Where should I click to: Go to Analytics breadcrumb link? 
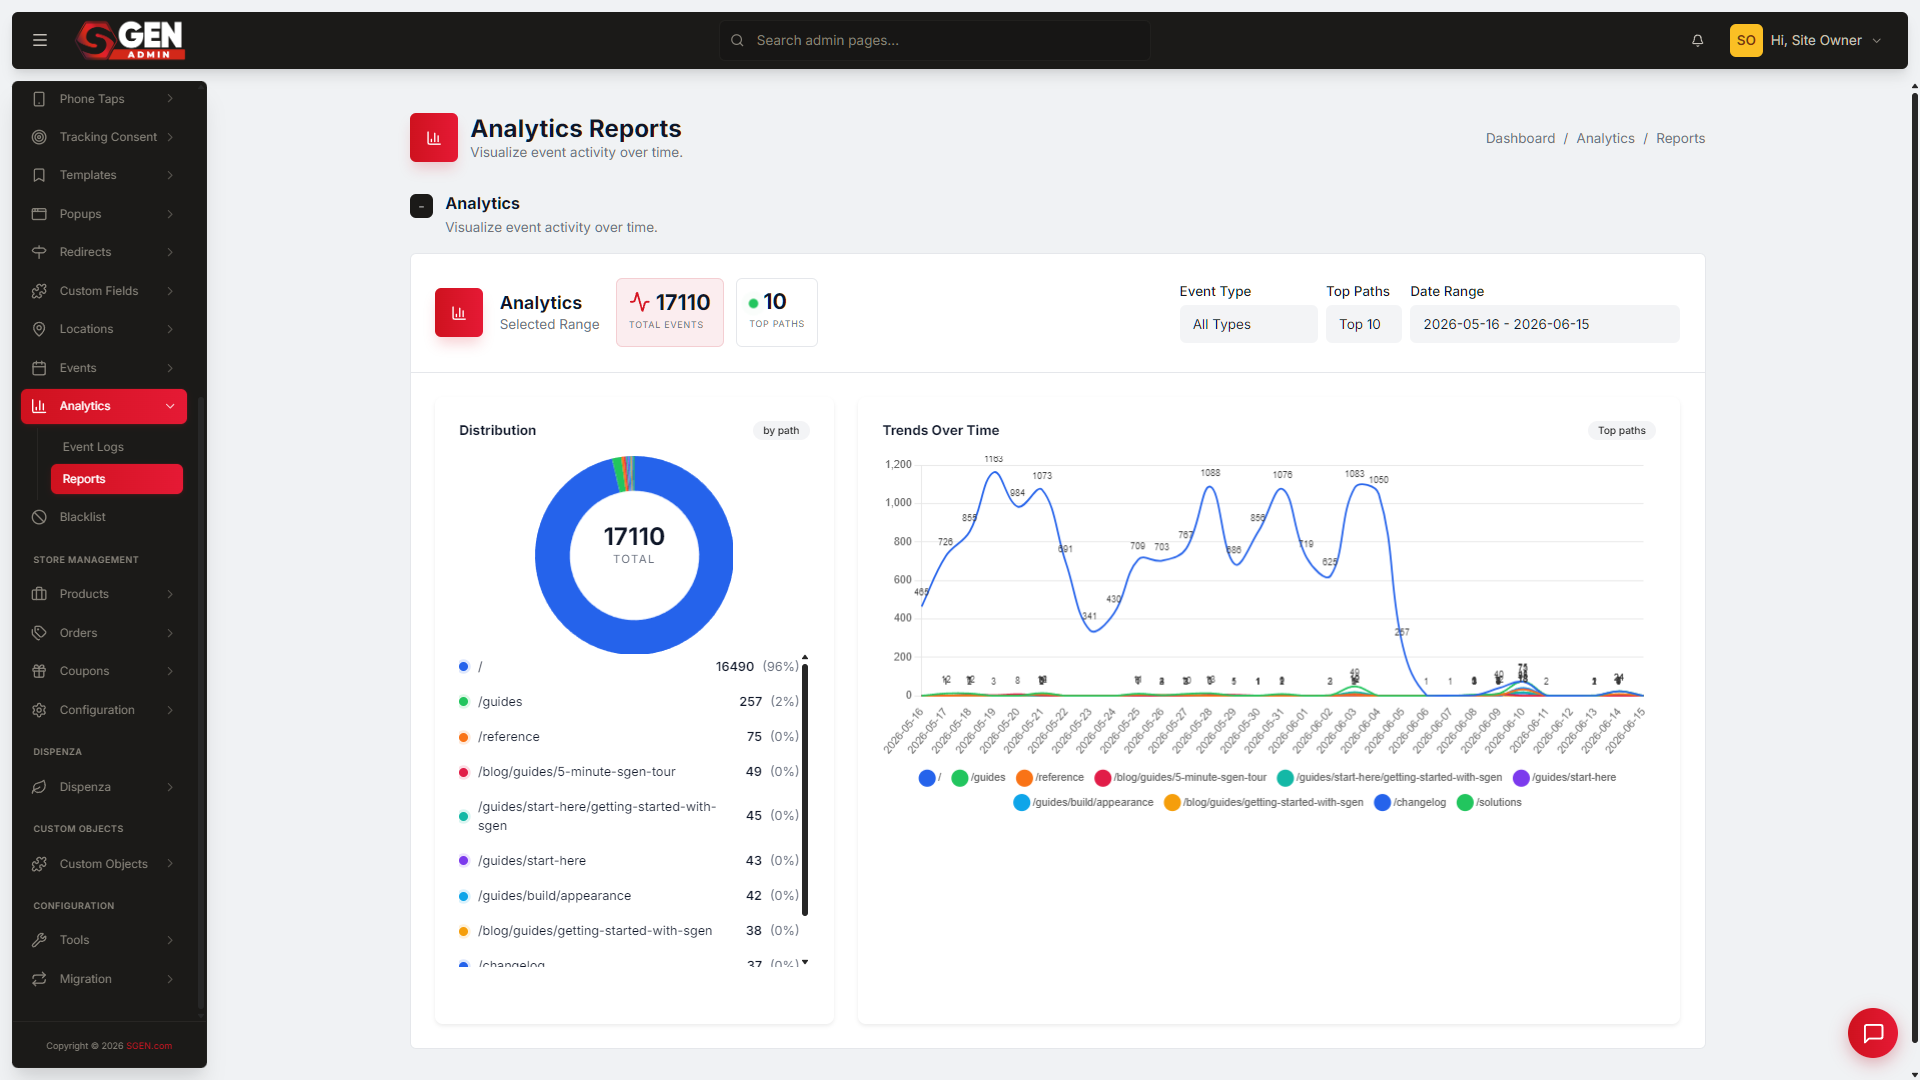[1605, 138]
